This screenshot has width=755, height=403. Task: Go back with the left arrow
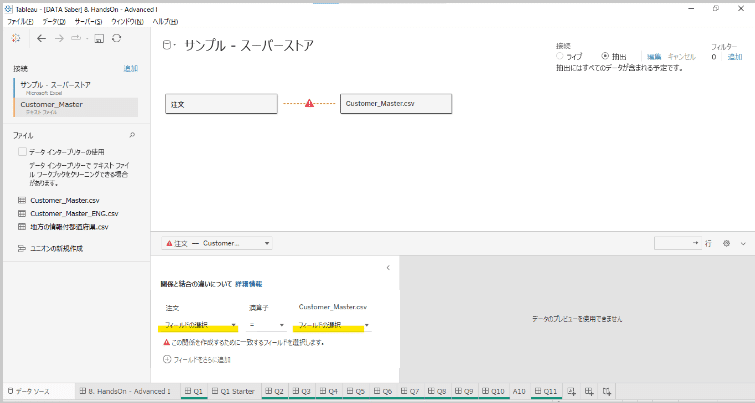[42, 39]
